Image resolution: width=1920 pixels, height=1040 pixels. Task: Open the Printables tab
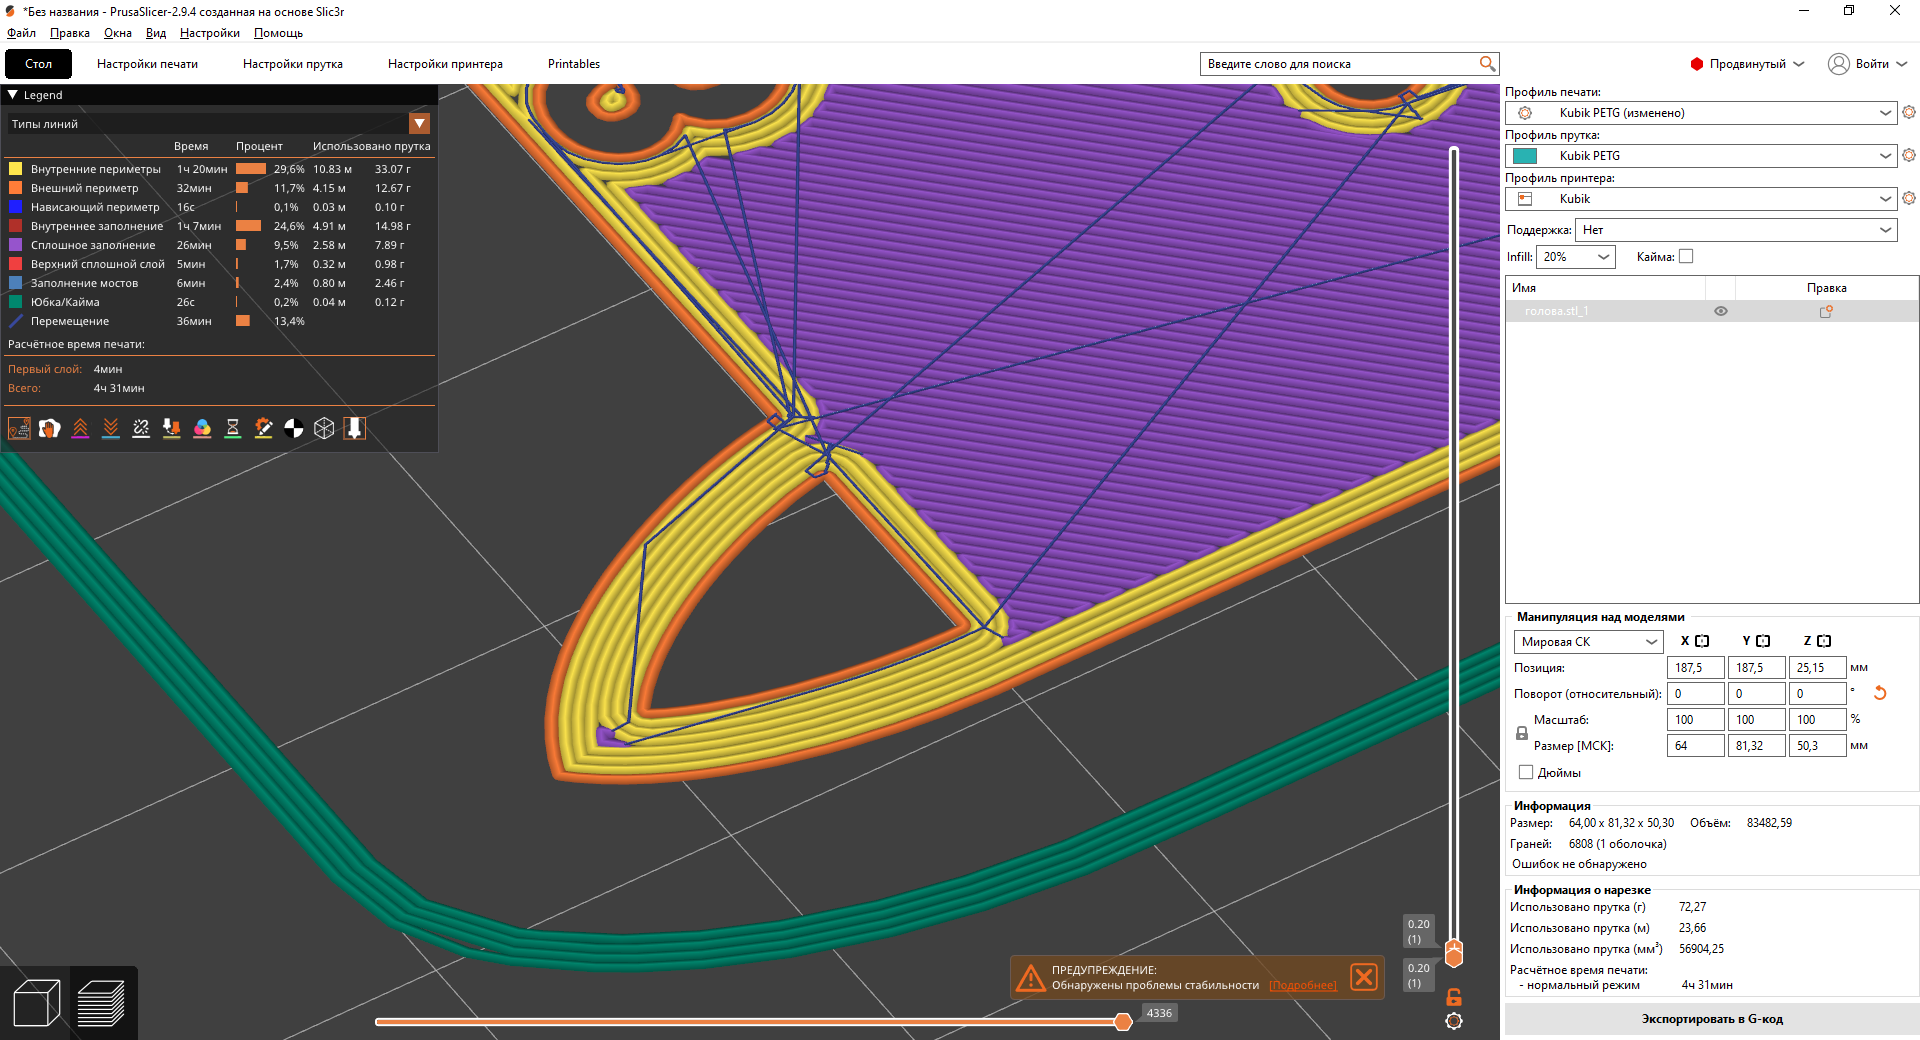click(x=574, y=64)
